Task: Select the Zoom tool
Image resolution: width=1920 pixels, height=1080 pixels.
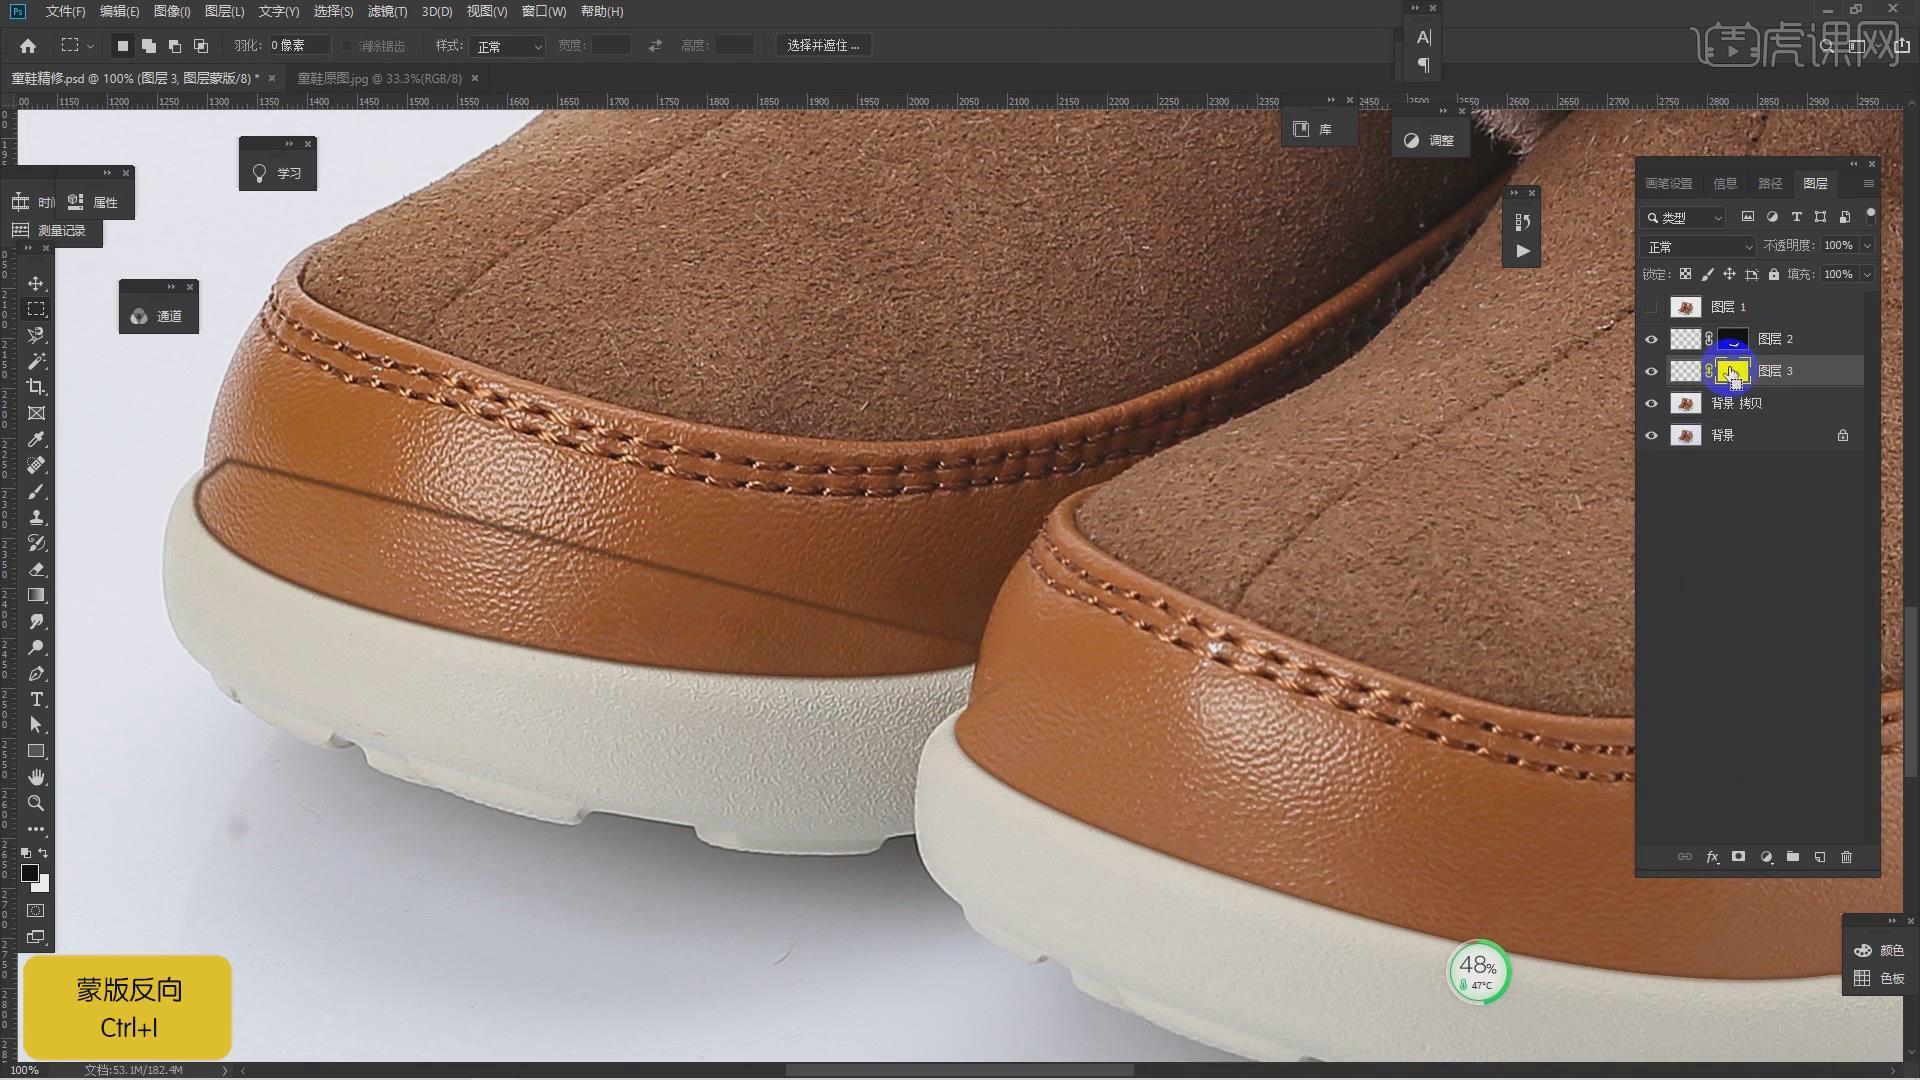Action: [x=36, y=803]
